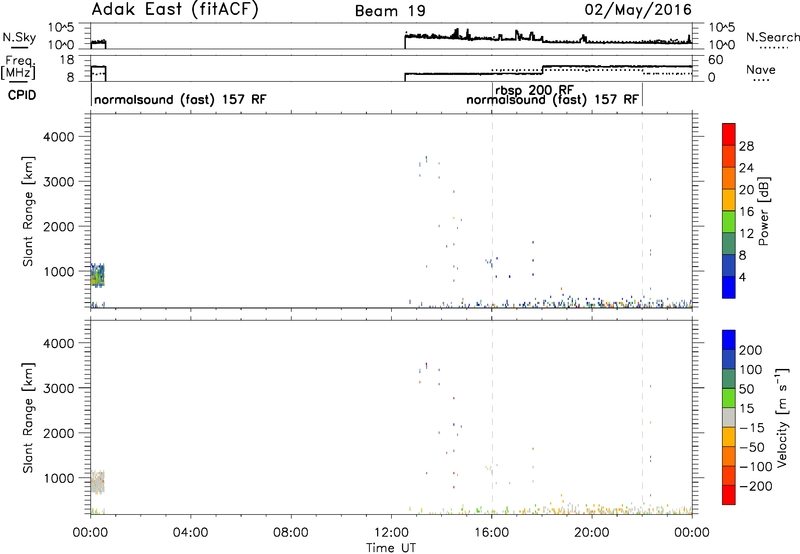Click the "Power [dB]" colorbar title
Viewport: 800px width, 554px height.
point(764,211)
